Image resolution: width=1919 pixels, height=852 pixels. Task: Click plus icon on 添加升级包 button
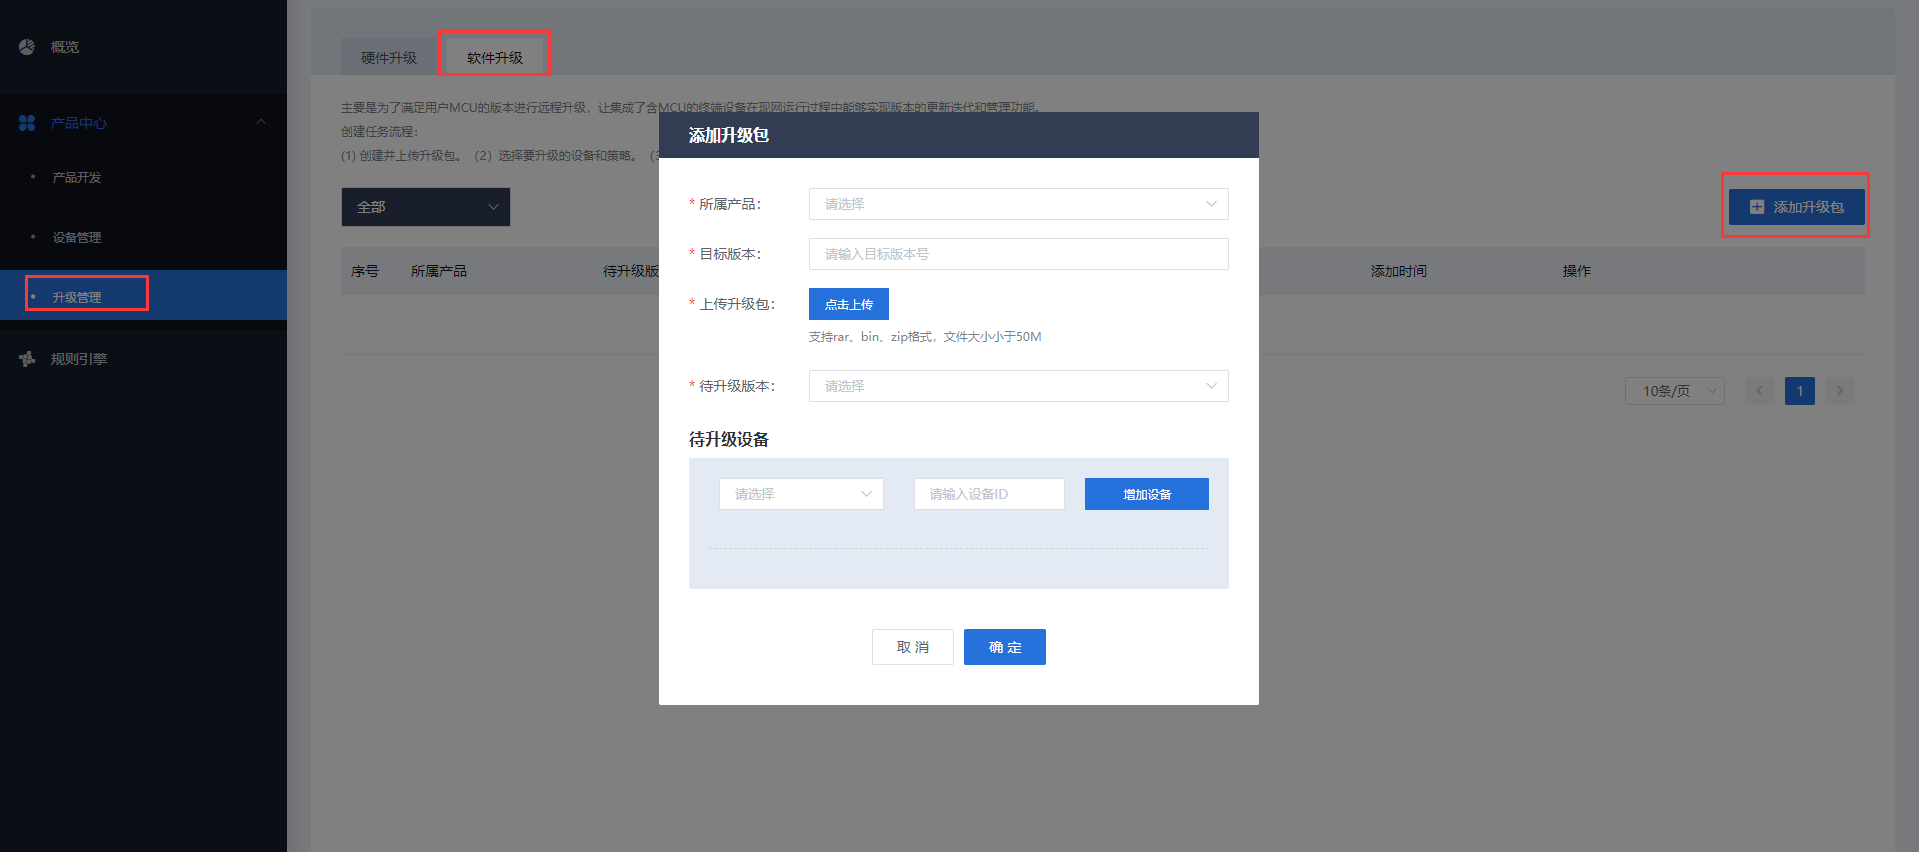tap(1756, 207)
